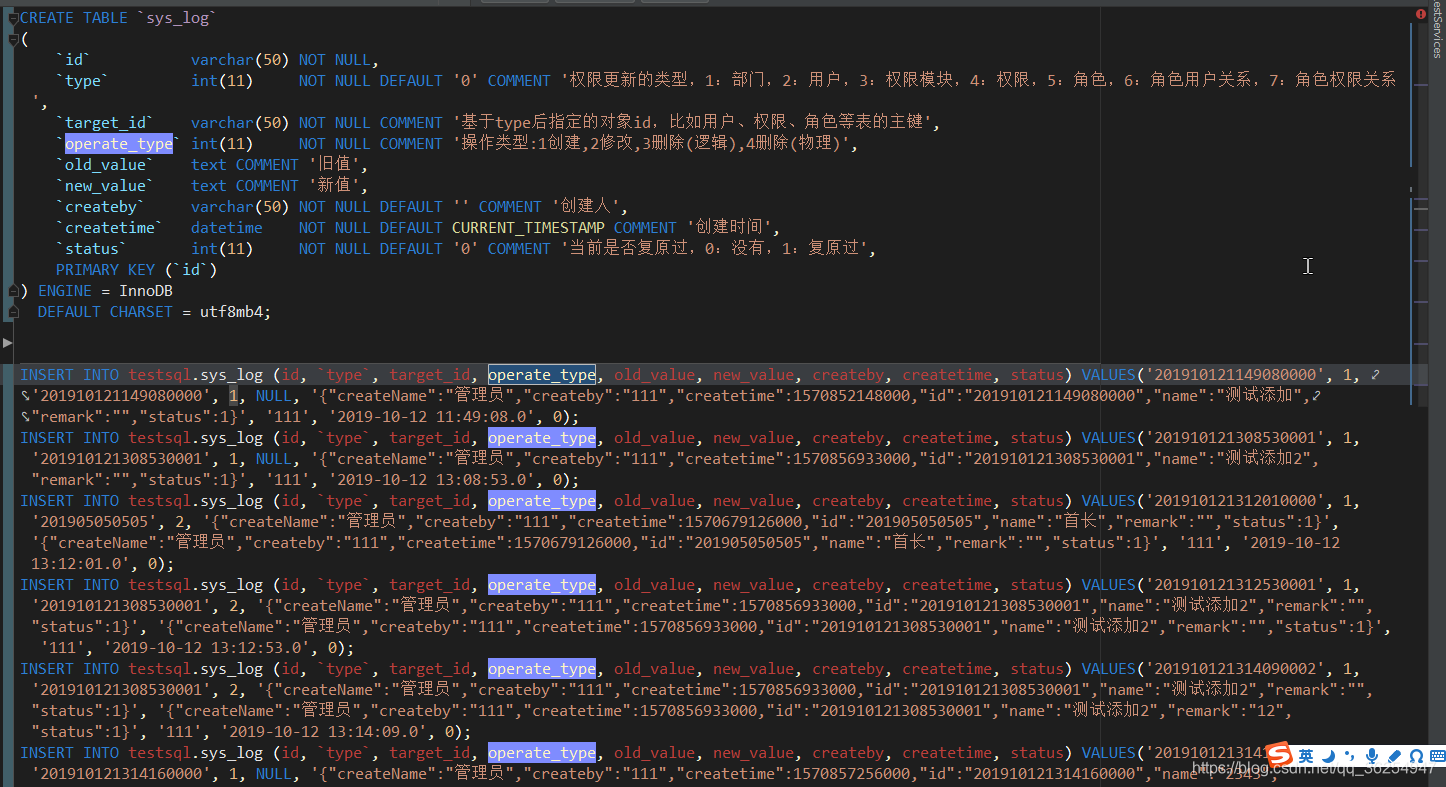Click the fold icon beside DEFAULT CHARSET line
This screenshot has width=1446, height=787.
pos(12,312)
